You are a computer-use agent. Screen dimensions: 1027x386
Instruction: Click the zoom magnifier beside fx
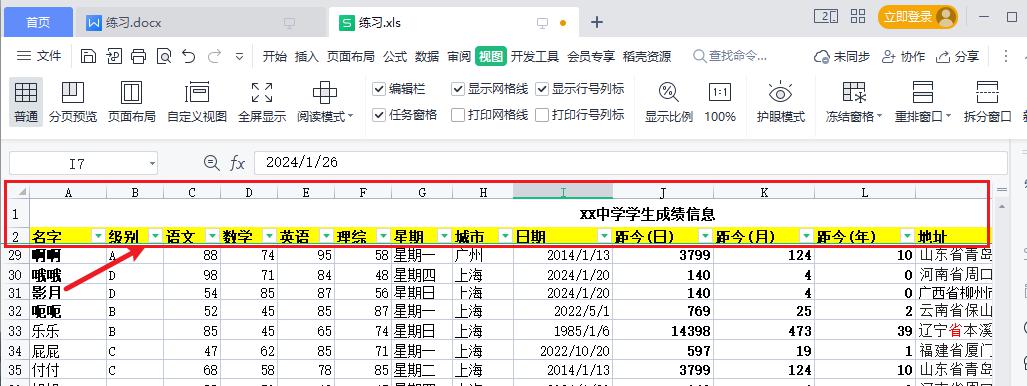(212, 163)
